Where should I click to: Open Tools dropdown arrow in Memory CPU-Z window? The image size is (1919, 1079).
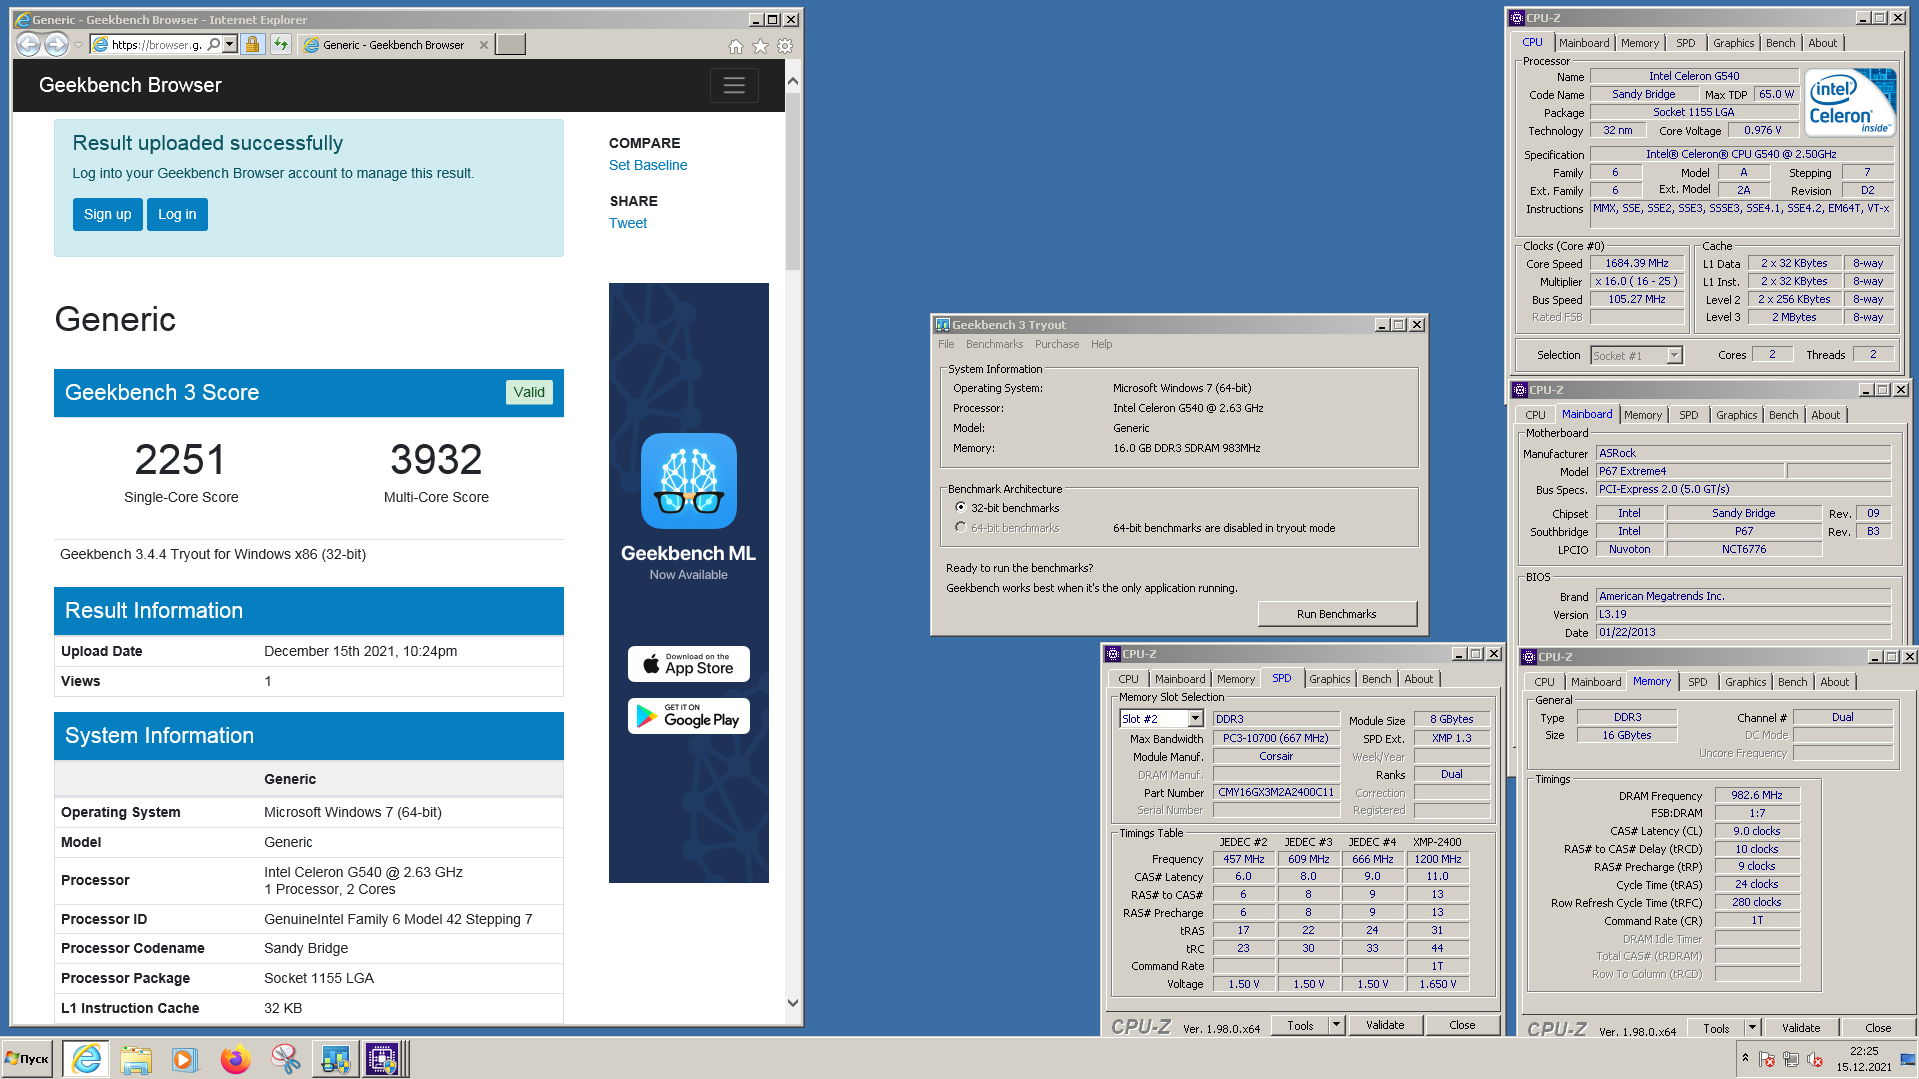pos(1752,1028)
